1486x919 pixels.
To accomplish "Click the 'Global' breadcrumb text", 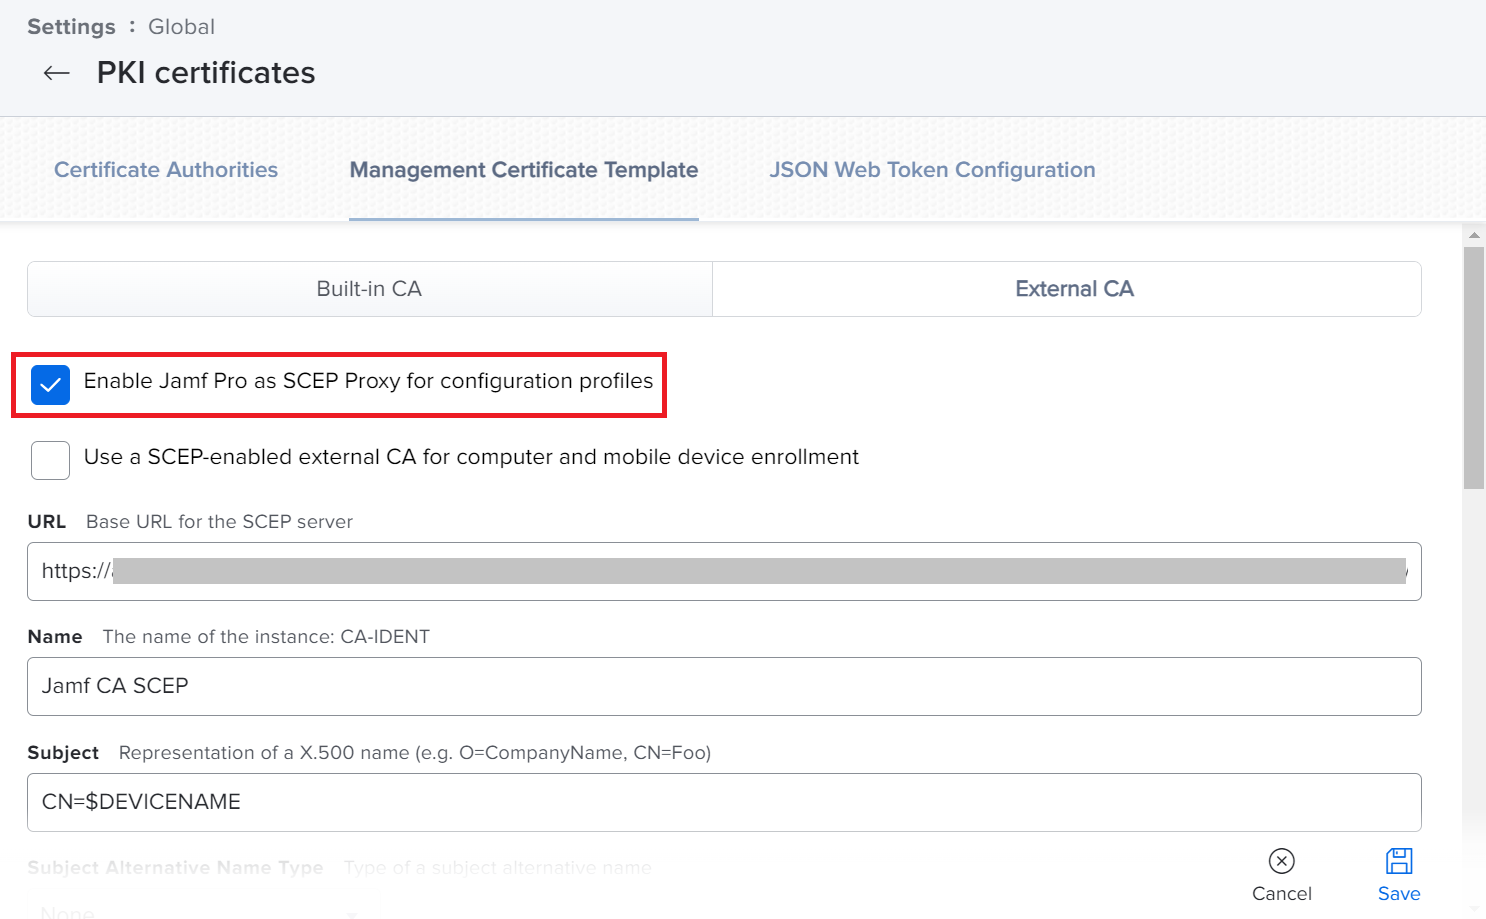I will click(181, 27).
